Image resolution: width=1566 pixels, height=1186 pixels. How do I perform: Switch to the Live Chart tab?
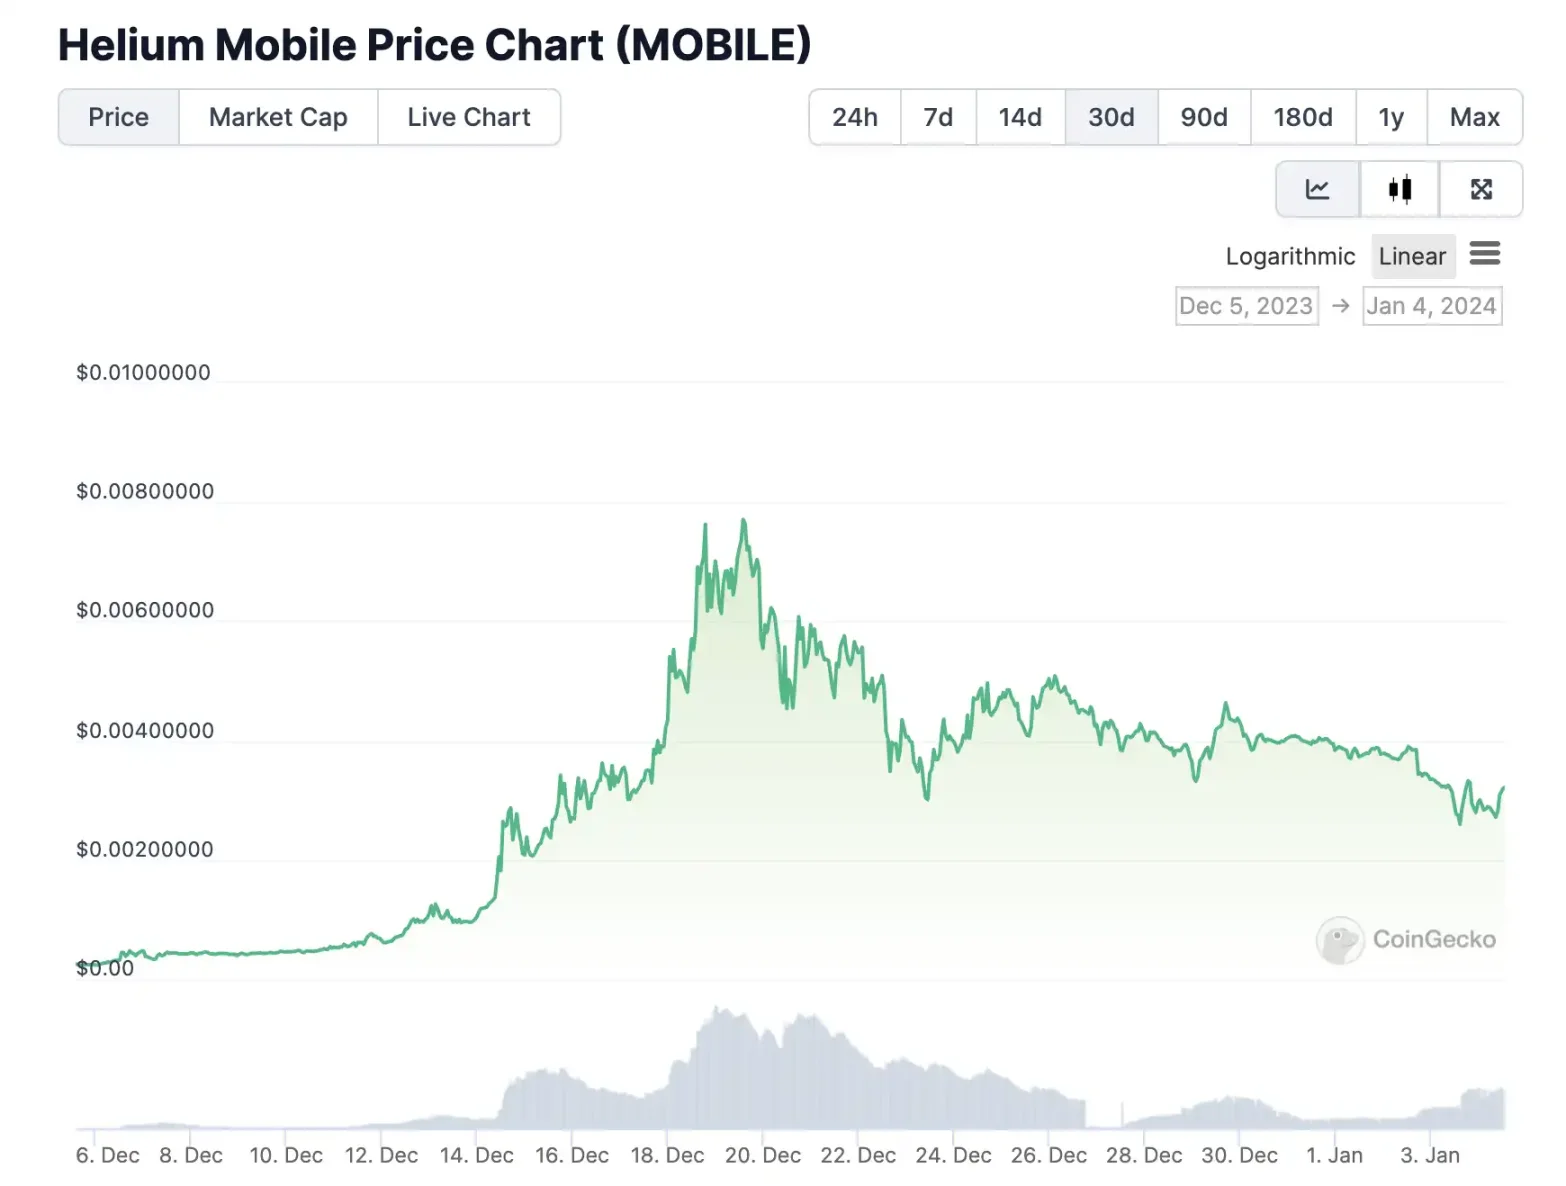pyautogui.click(x=469, y=117)
